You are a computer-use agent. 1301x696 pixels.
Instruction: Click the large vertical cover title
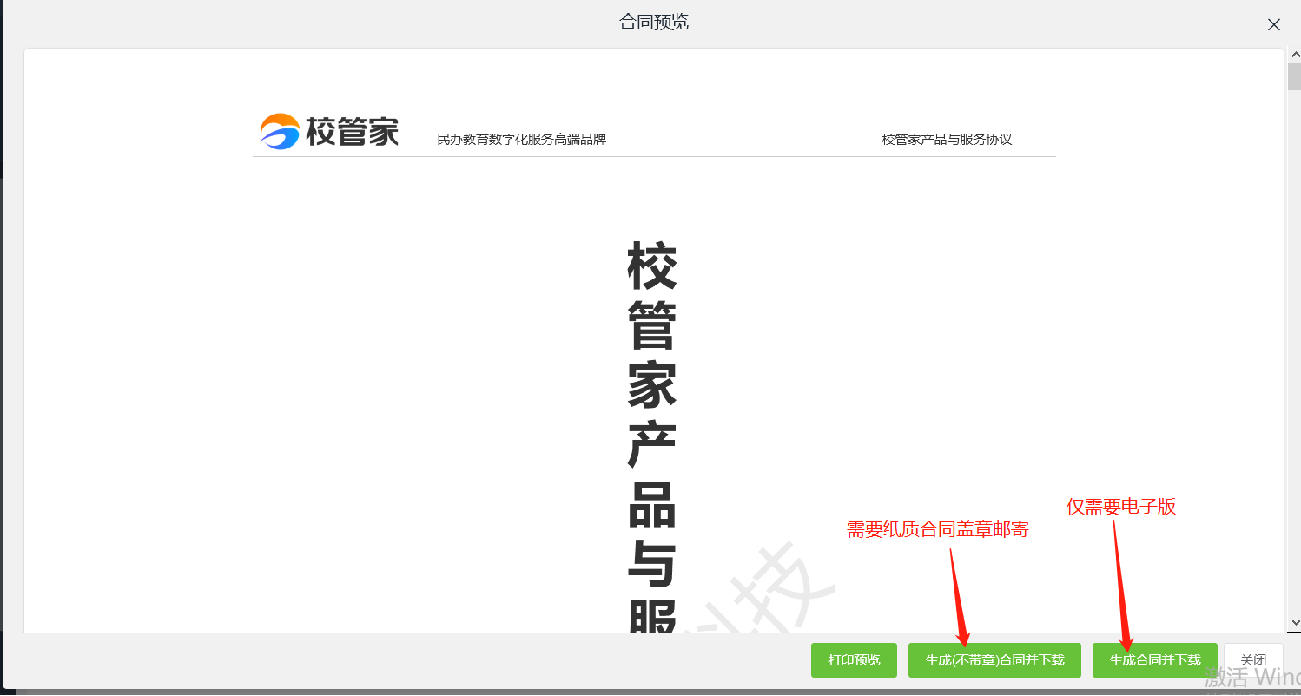pos(652,438)
